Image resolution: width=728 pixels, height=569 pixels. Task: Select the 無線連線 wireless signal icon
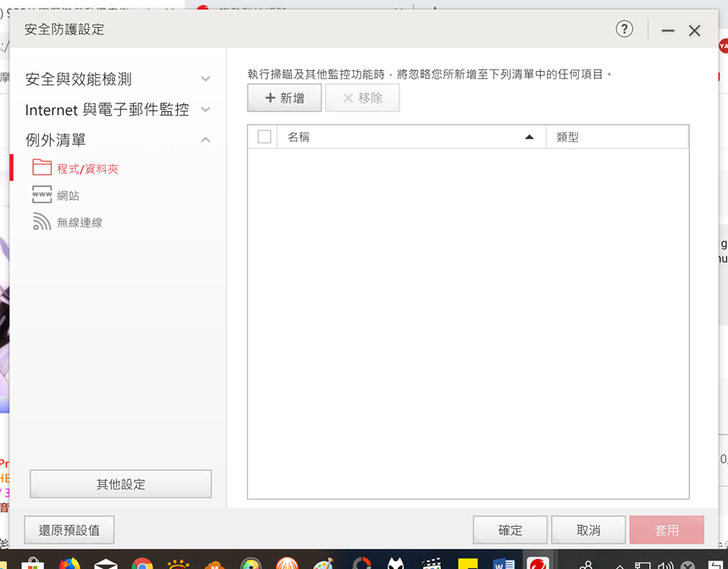(x=42, y=221)
